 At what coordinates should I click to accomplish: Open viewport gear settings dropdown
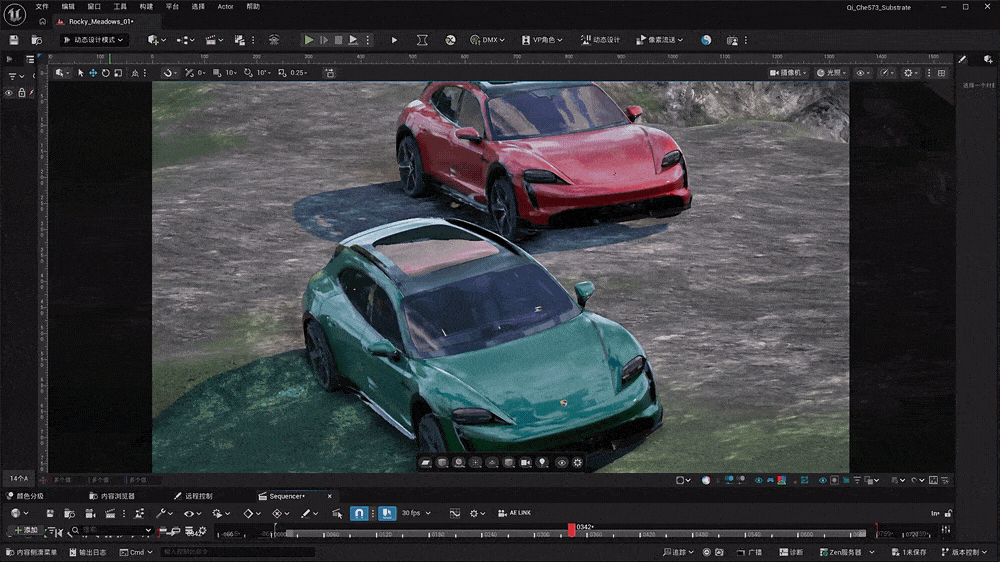point(911,73)
